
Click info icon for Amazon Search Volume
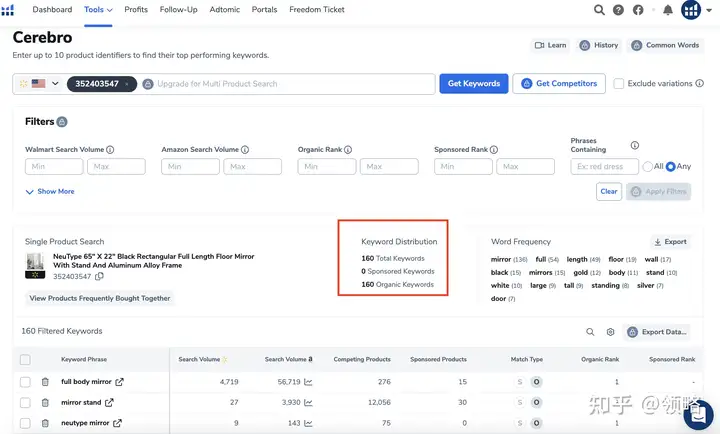tap(245, 150)
